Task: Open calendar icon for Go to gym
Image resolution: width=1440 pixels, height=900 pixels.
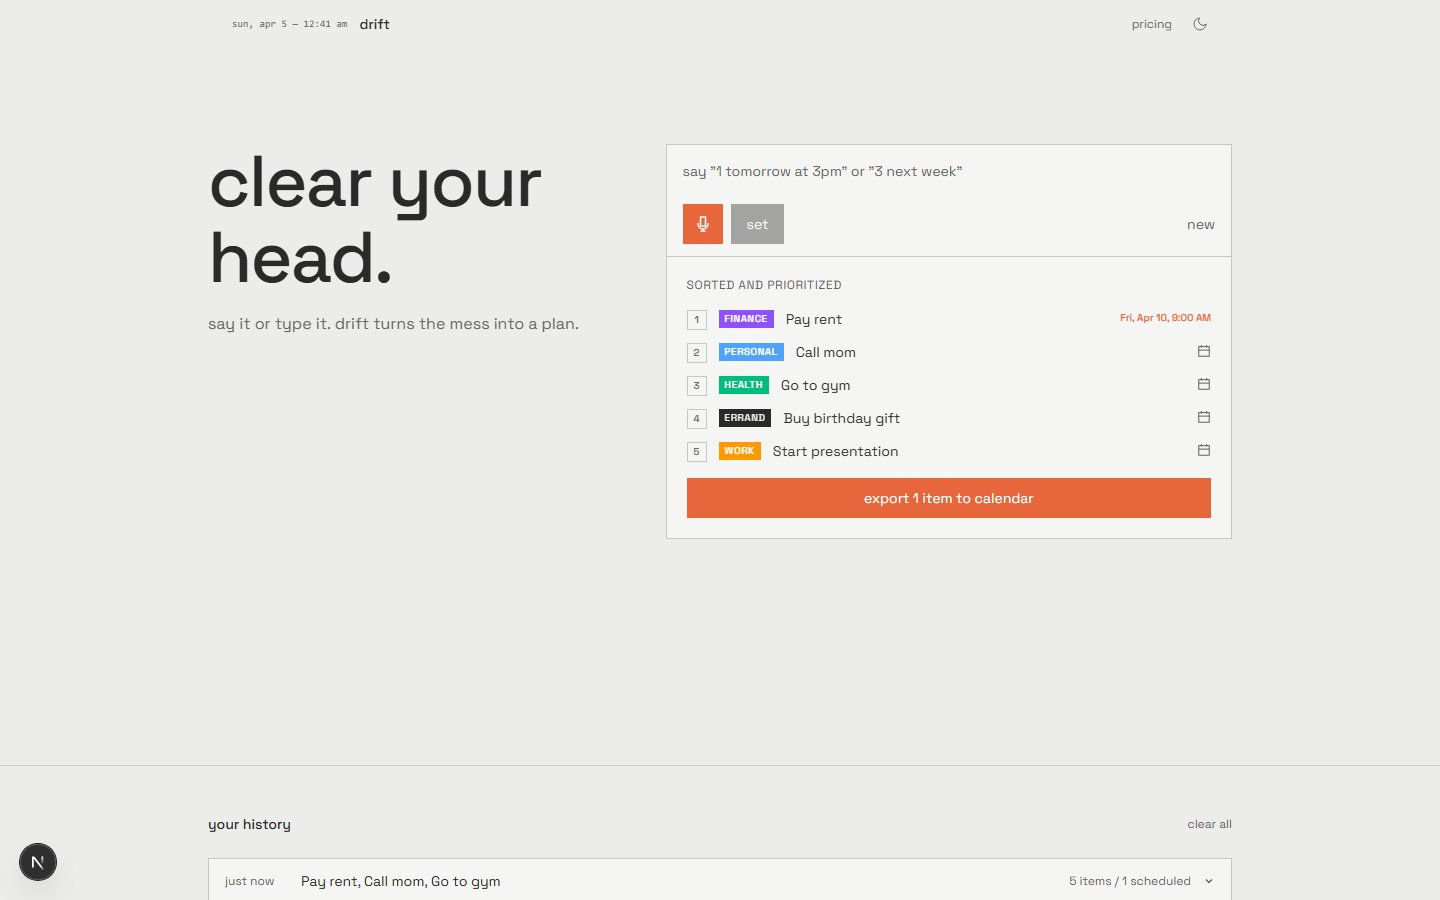Action: 1204,384
